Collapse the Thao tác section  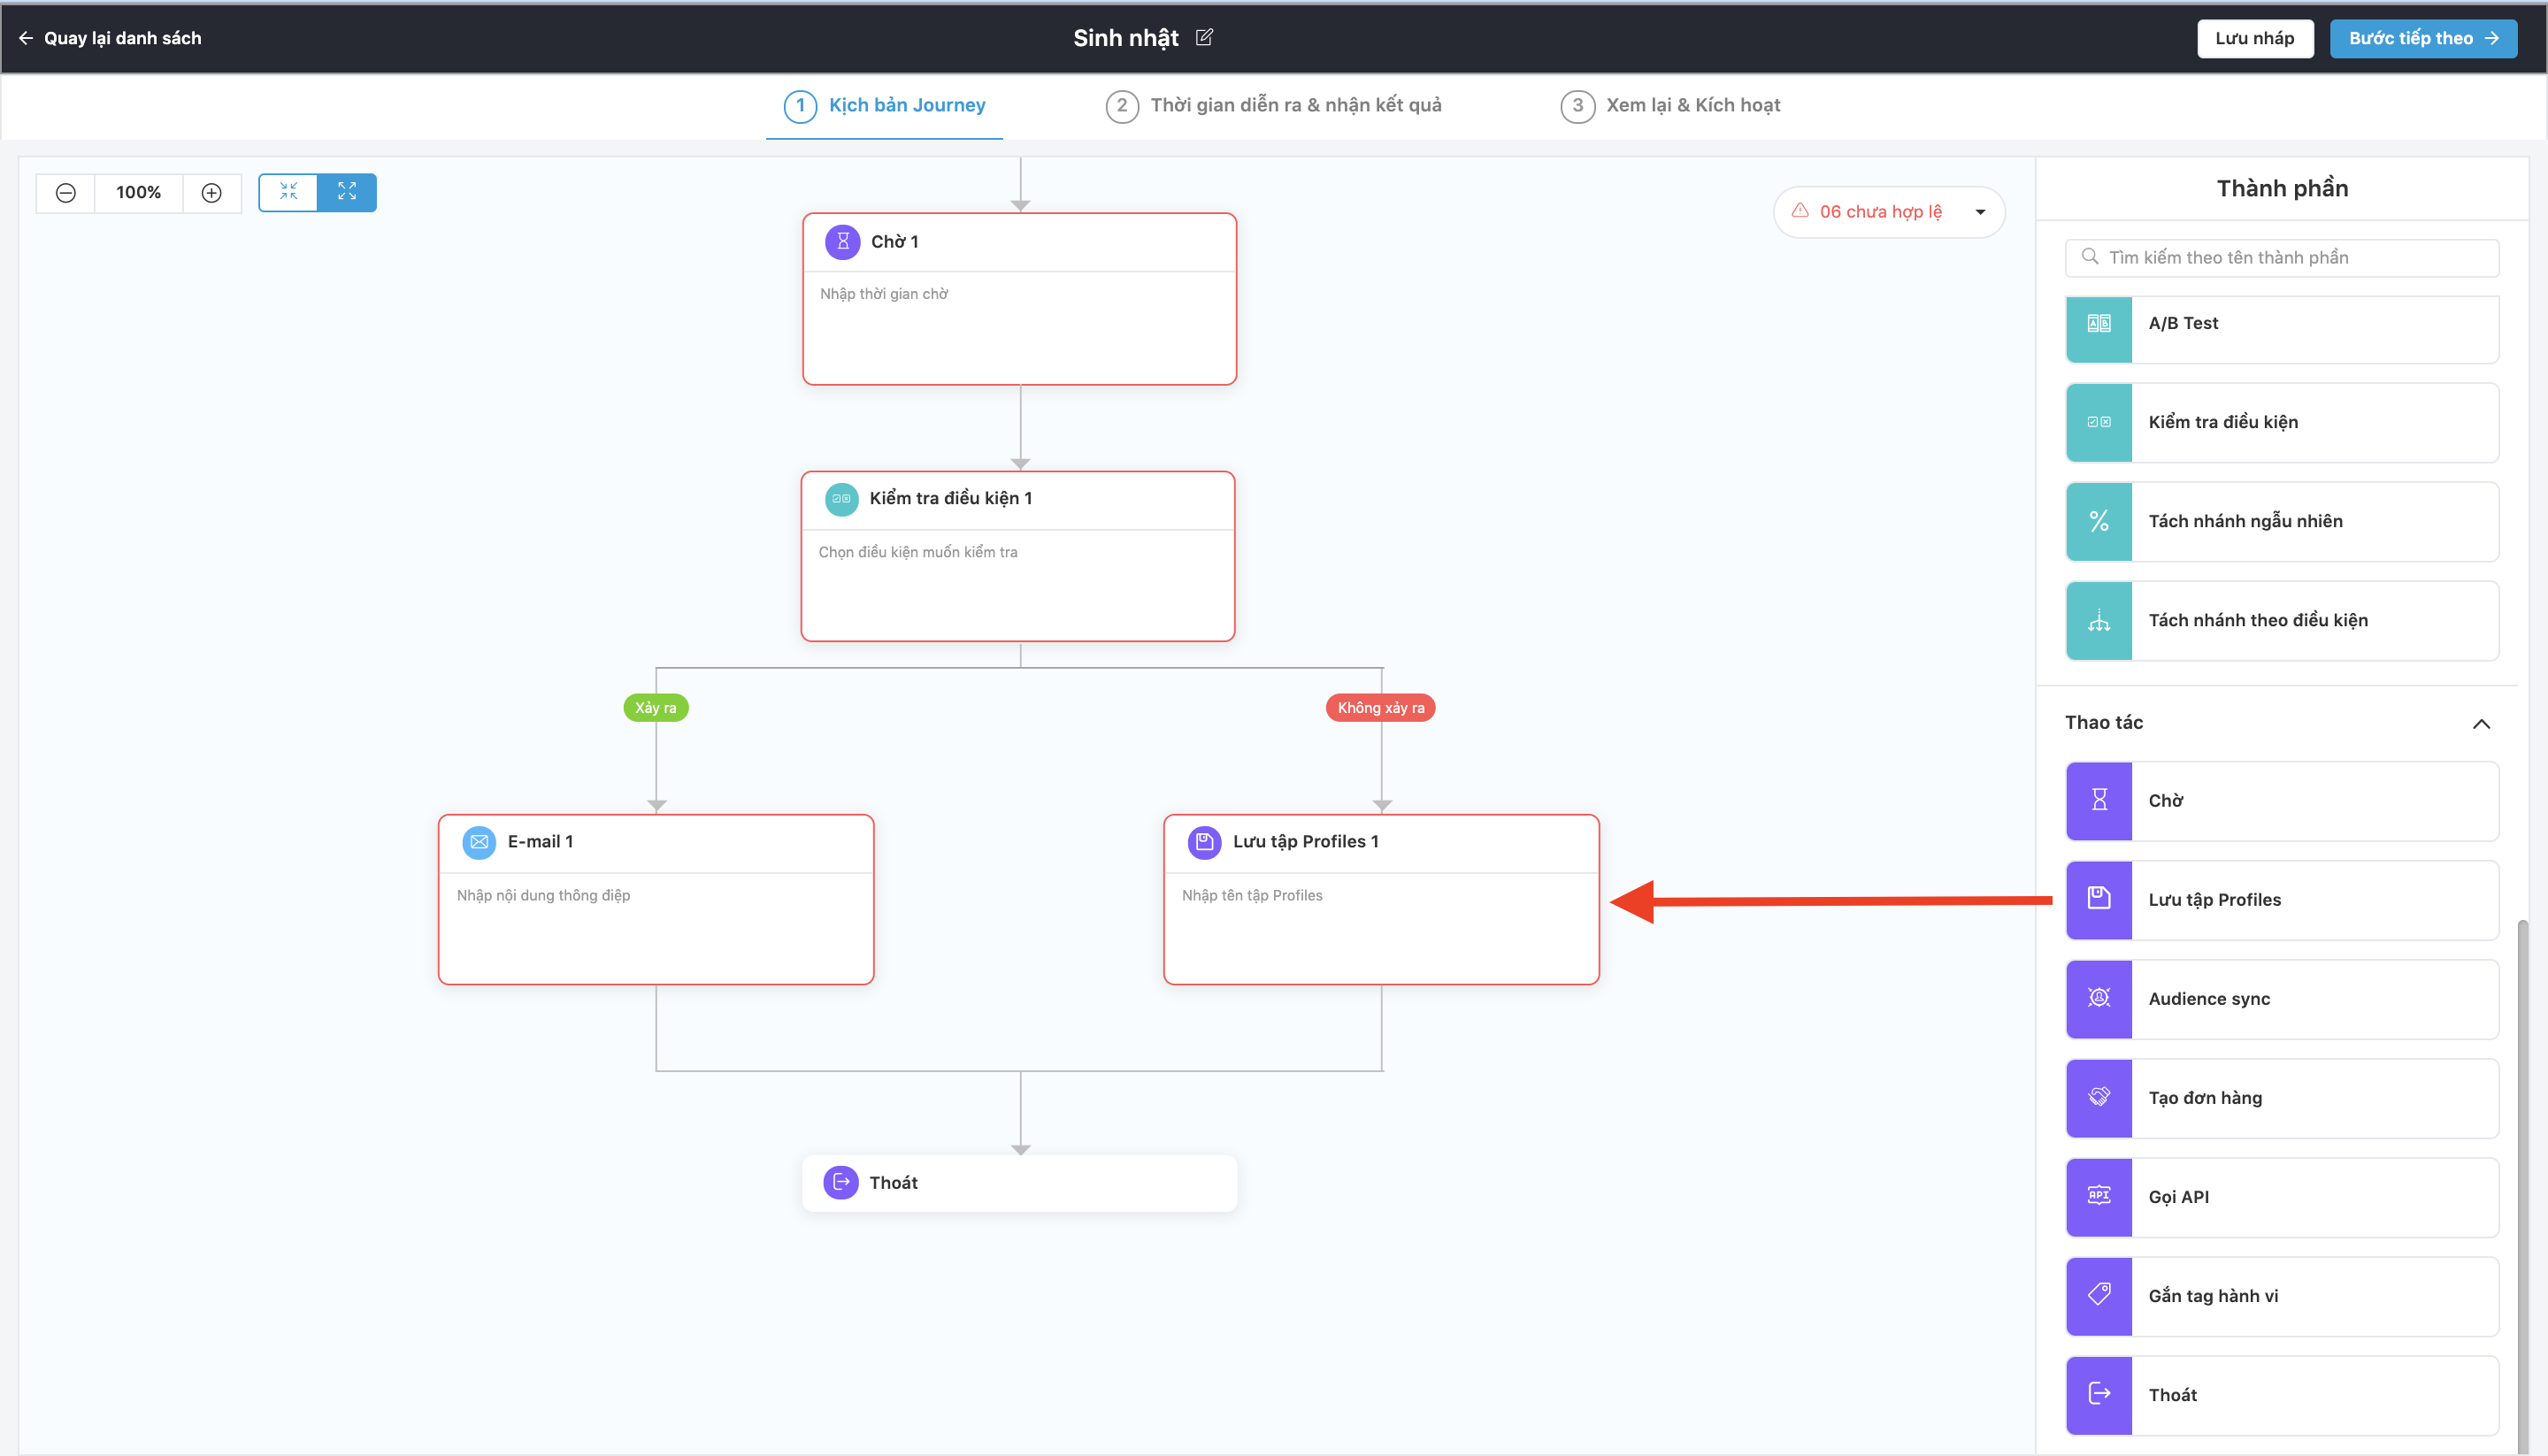point(2480,723)
